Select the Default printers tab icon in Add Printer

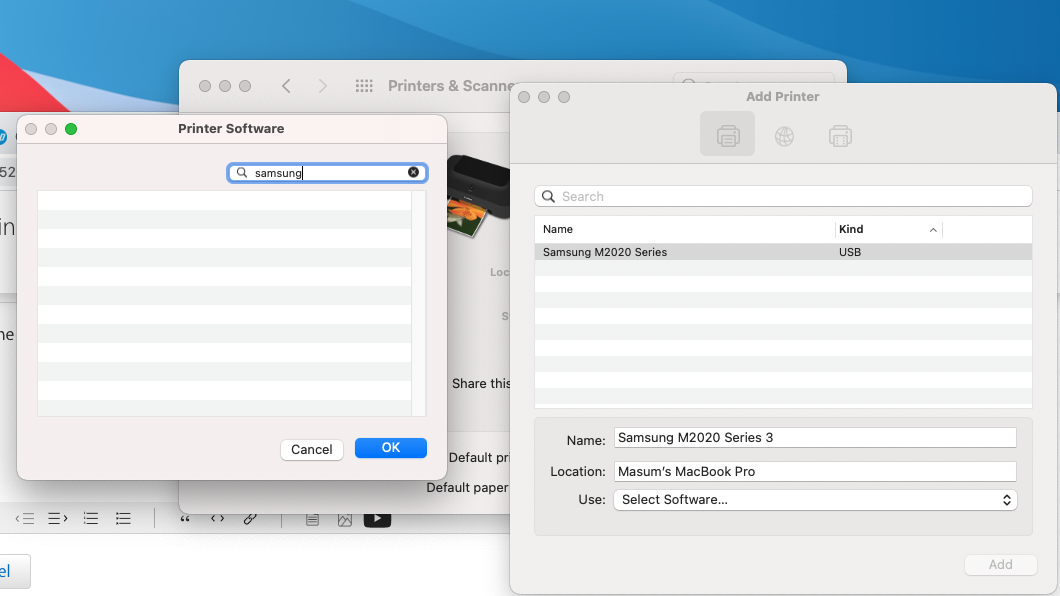[x=727, y=134]
